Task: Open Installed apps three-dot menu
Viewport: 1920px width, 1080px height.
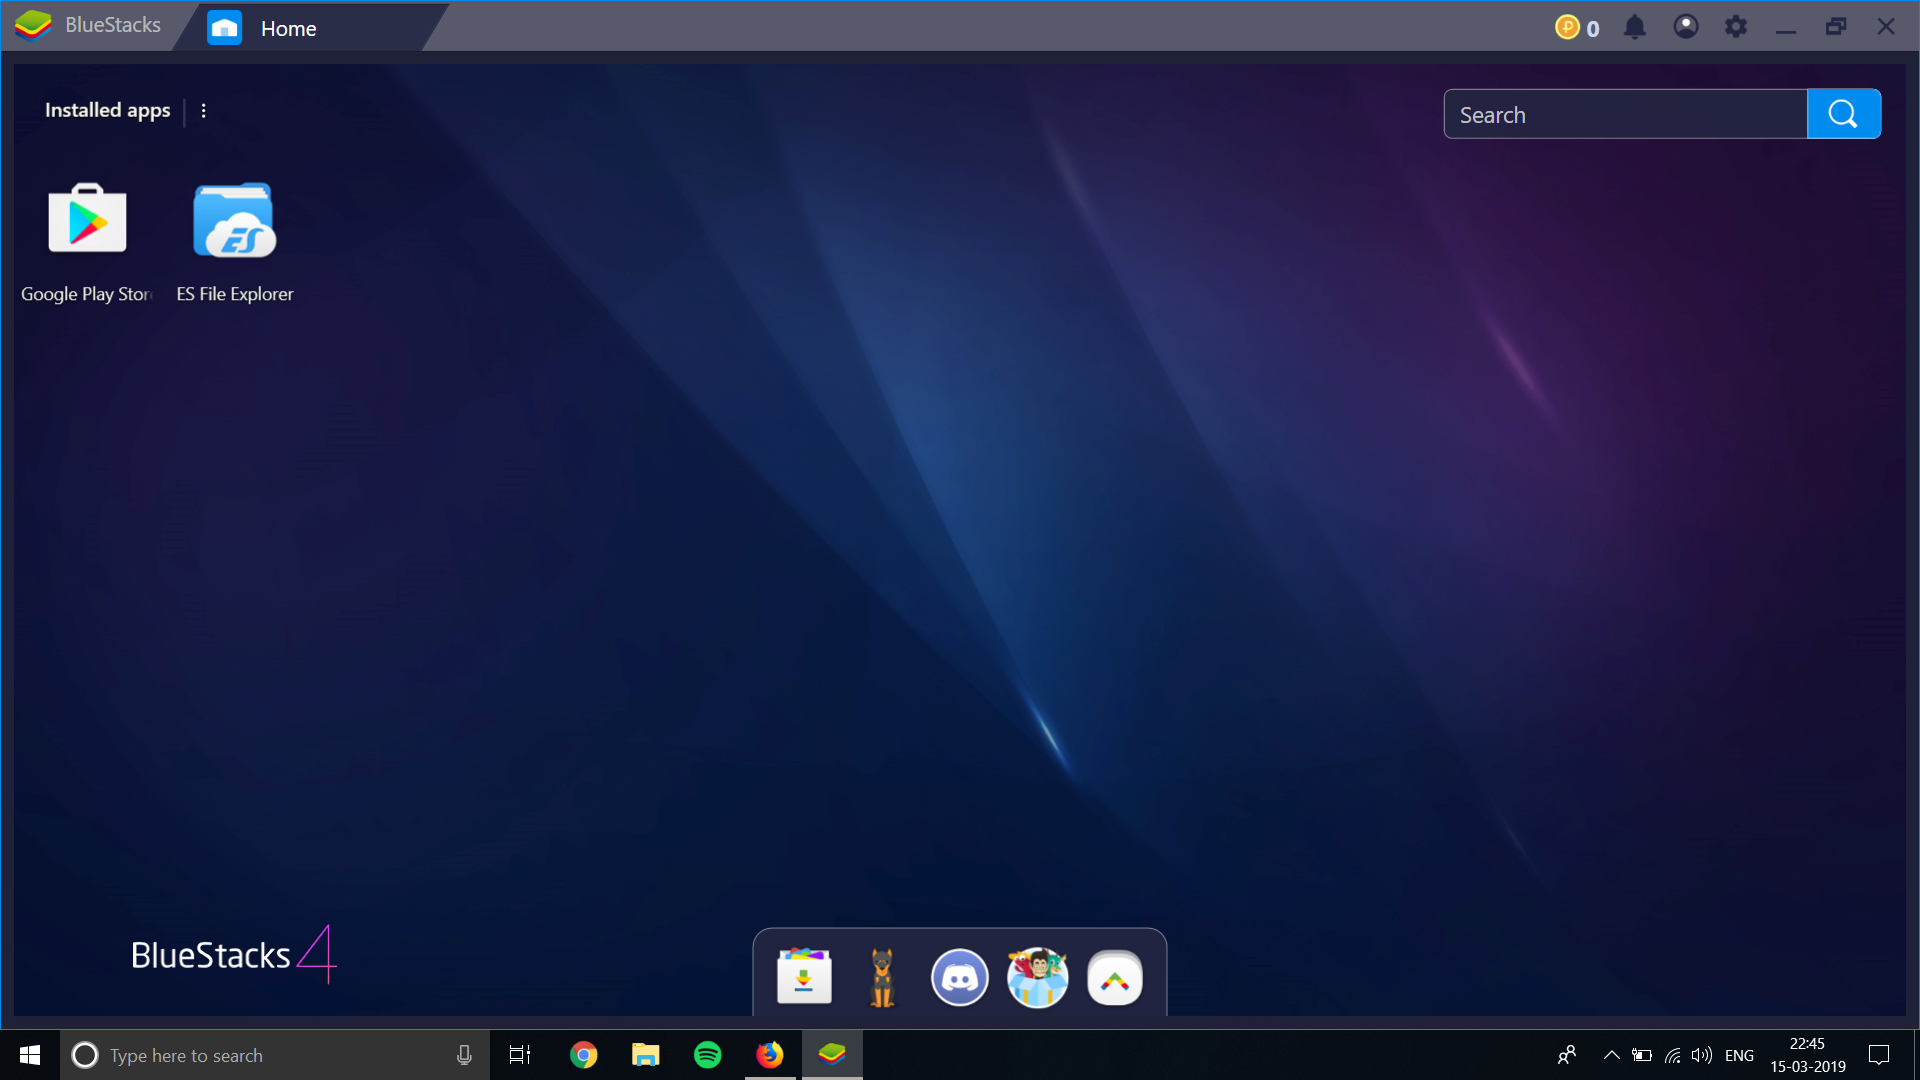Action: [x=204, y=111]
